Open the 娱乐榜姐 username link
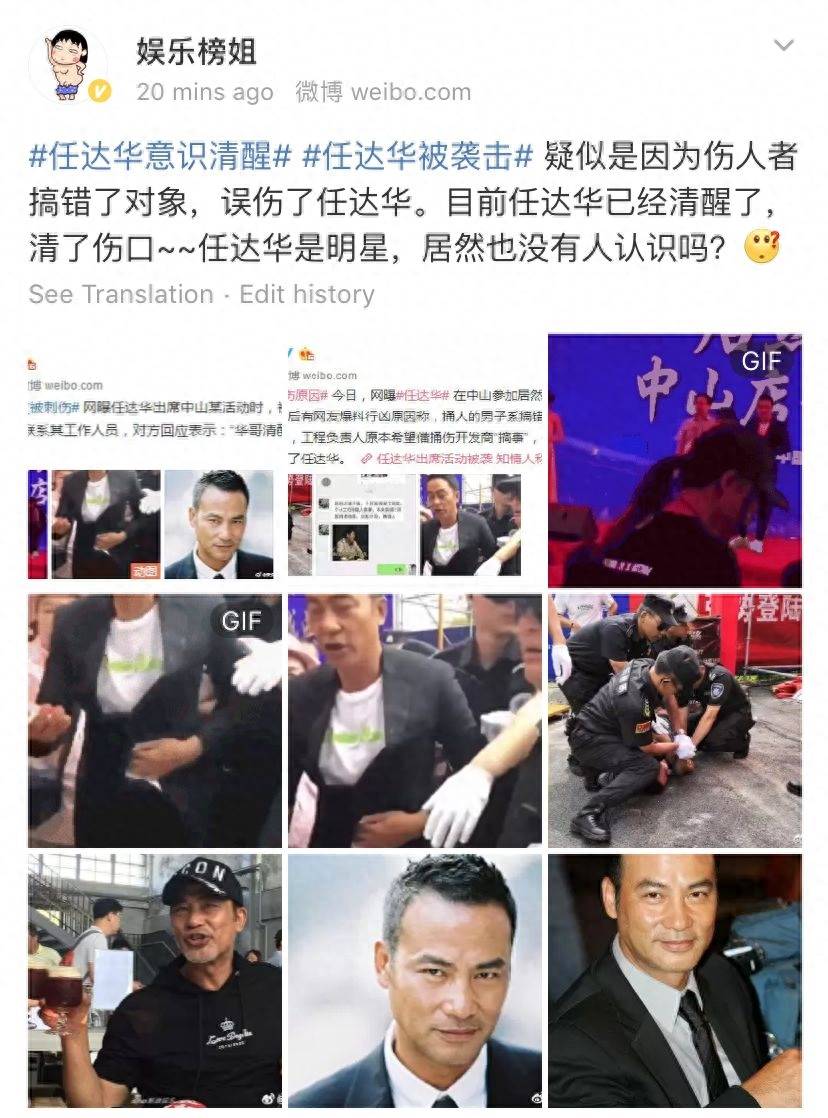This screenshot has width=828, height=1118. tap(196, 52)
